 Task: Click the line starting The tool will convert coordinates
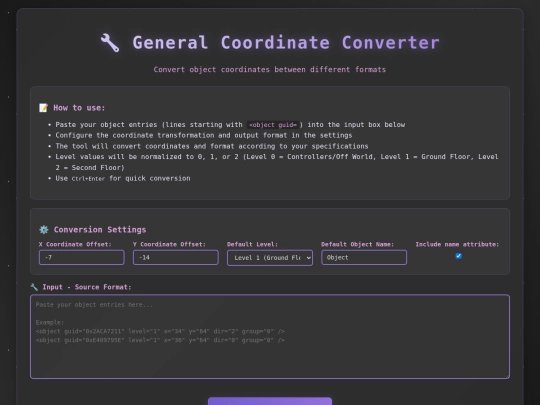pyautogui.click(x=212, y=146)
